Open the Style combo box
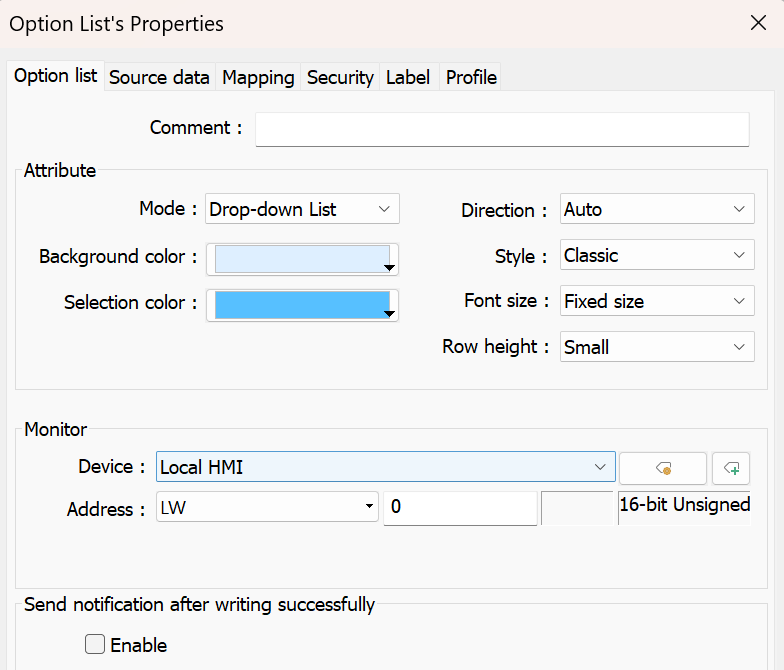The height and width of the screenshot is (670, 784). pyautogui.click(x=657, y=255)
